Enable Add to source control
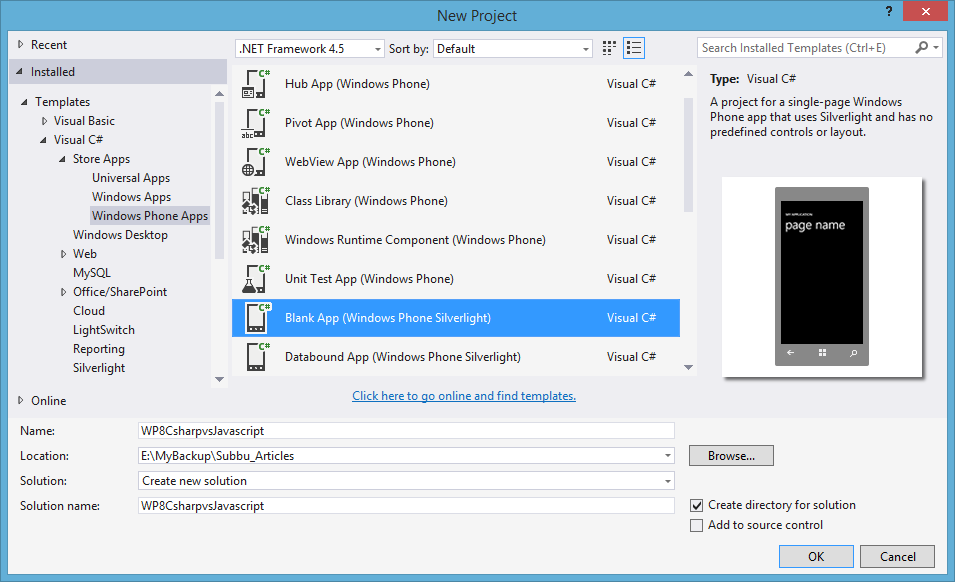This screenshot has height=582, width=955. coord(696,524)
